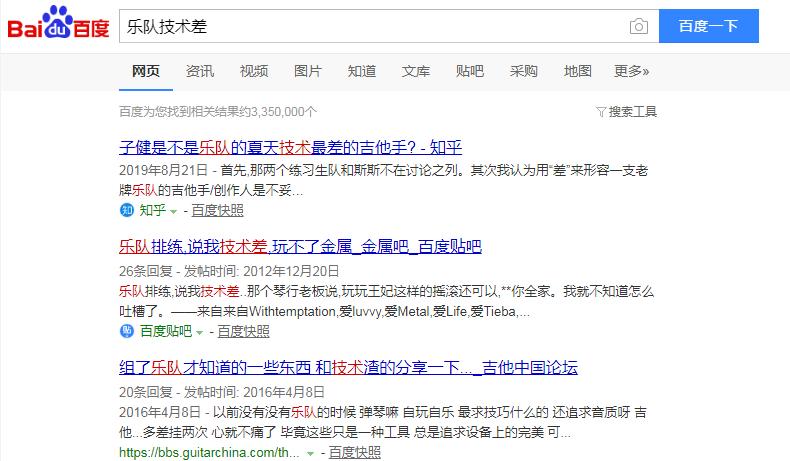The image size is (790, 461).
Task: Click the Baidu Tieba source favicon
Action: click(x=126, y=331)
